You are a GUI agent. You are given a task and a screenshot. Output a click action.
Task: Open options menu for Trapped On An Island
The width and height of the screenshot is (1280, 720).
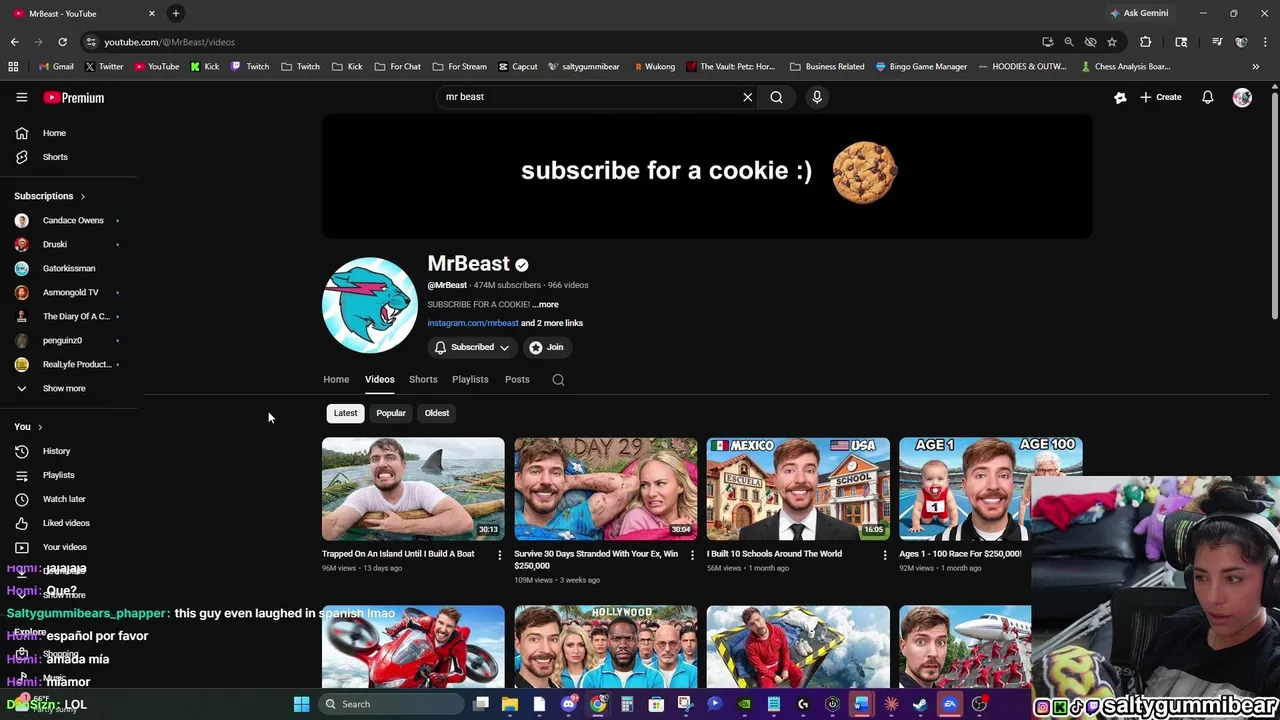pos(500,555)
